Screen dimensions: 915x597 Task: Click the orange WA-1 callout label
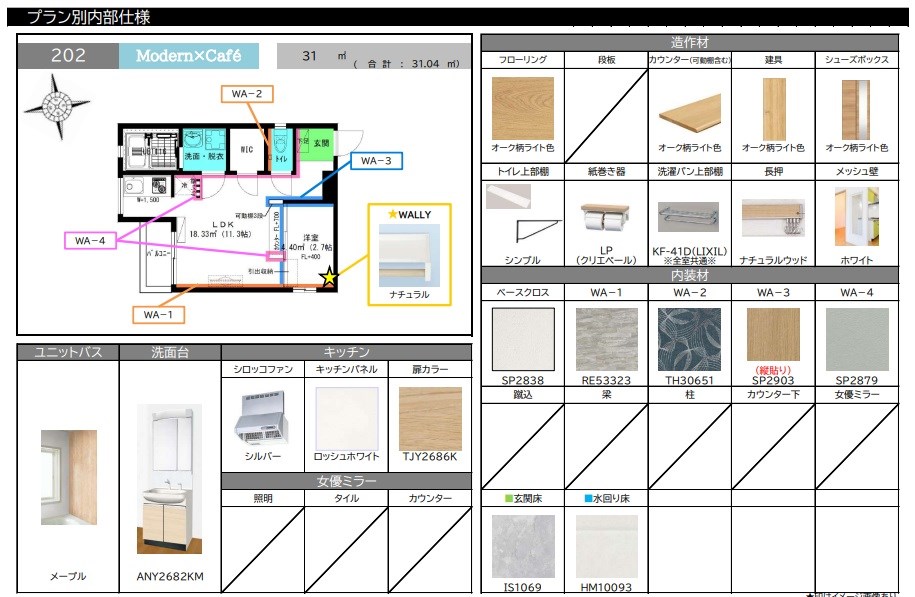click(x=158, y=315)
